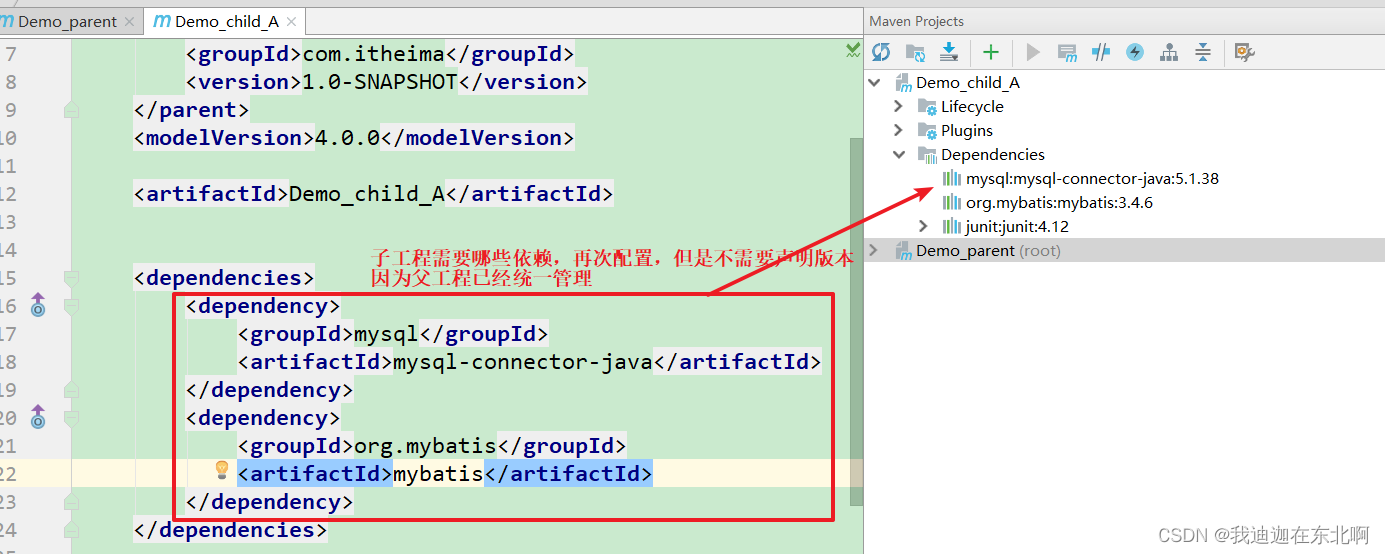Screen dimensions: 1385x554
Task: Click gutter marker on line 16
Action: [38, 305]
